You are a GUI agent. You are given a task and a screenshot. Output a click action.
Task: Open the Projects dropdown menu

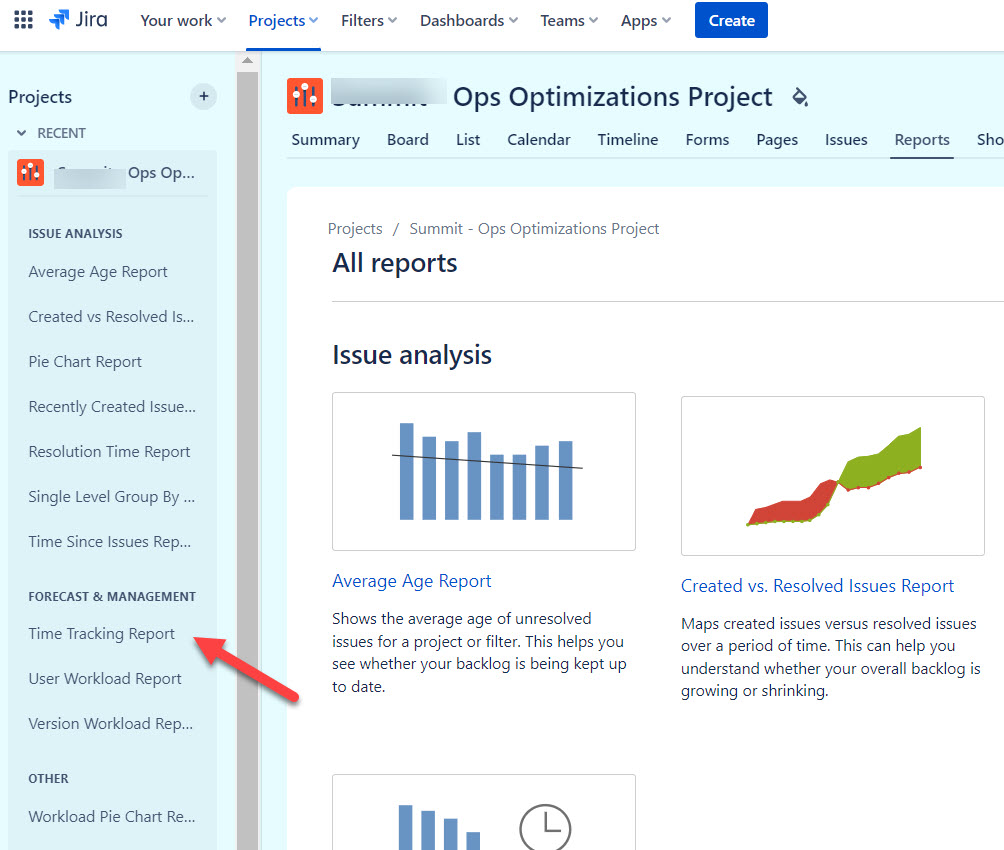click(x=283, y=20)
